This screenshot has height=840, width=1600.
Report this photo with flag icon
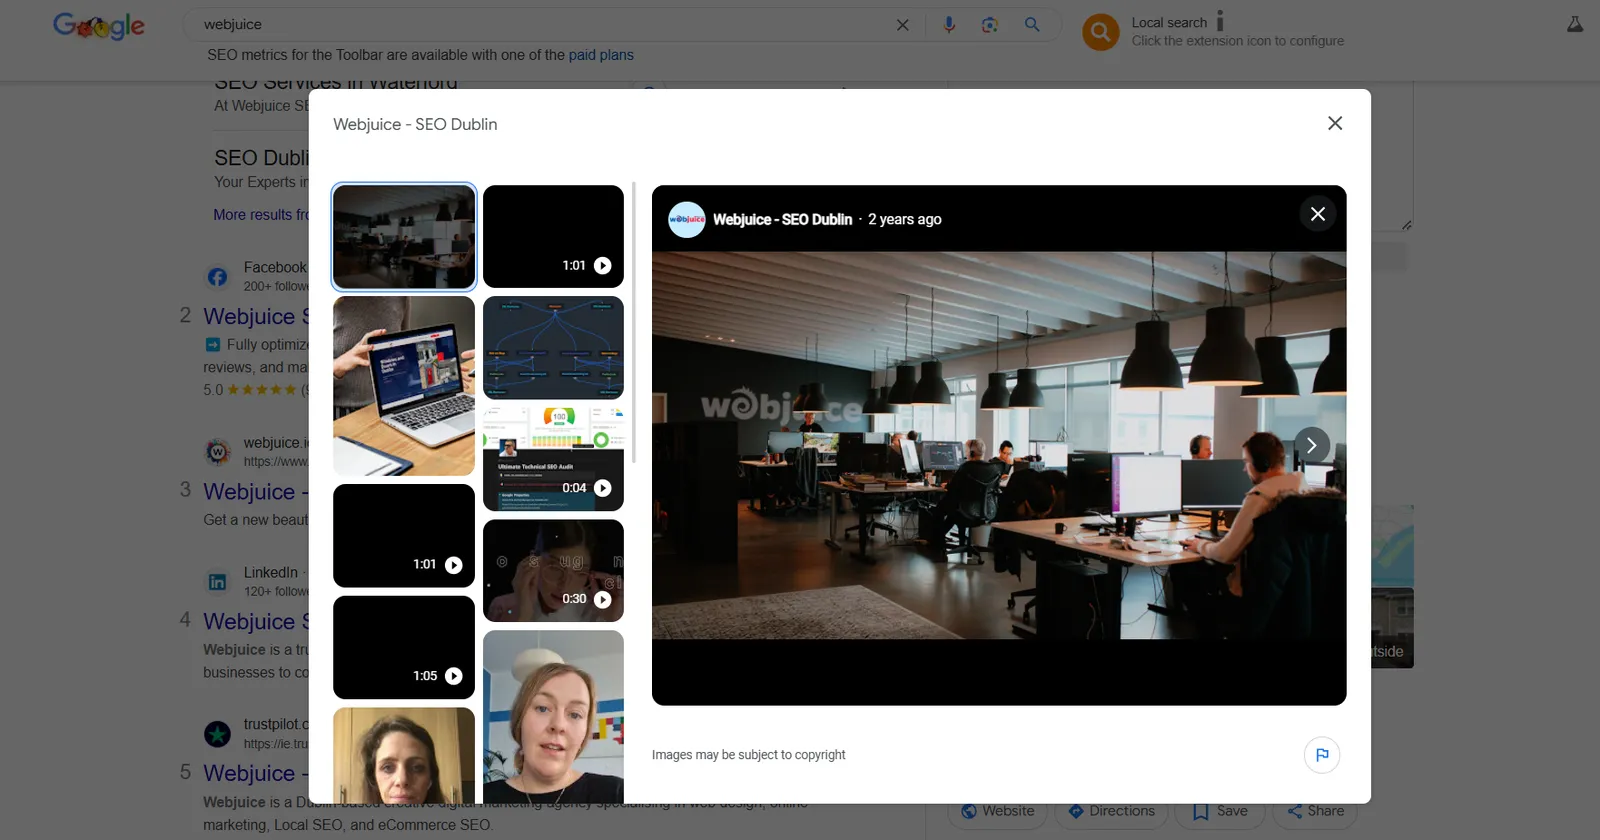(x=1322, y=755)
